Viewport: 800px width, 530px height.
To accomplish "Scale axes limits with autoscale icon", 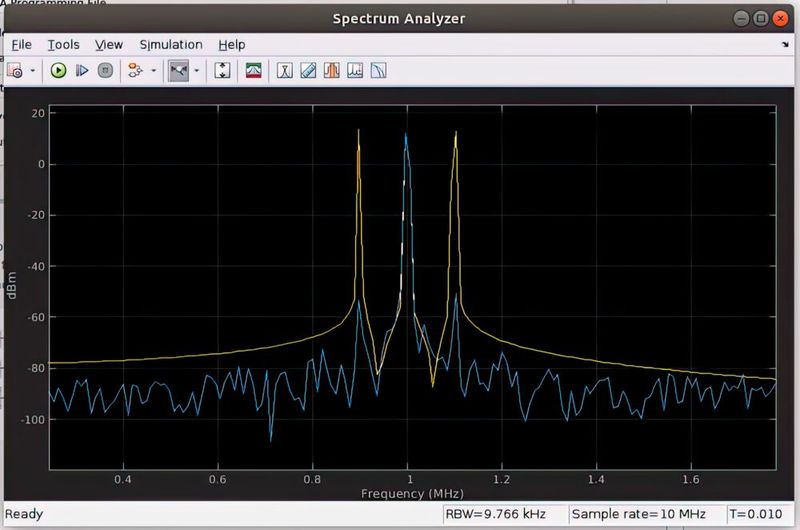I will pyautogui.click(x=223, y=71).
